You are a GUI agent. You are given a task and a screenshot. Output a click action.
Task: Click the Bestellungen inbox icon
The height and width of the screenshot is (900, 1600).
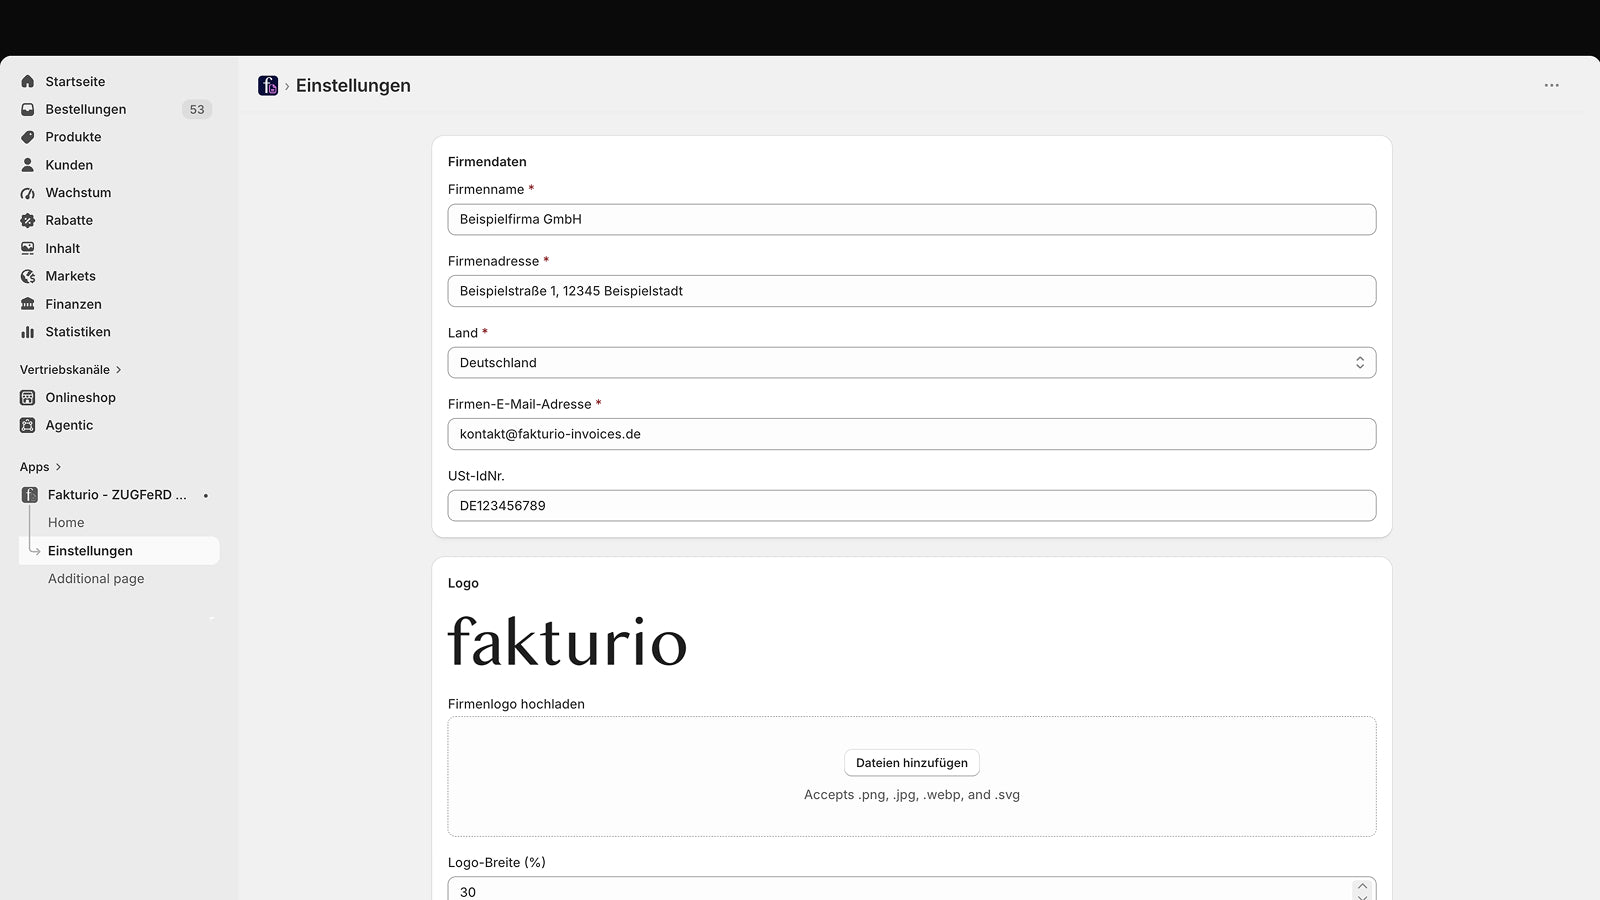coord(28,110)
